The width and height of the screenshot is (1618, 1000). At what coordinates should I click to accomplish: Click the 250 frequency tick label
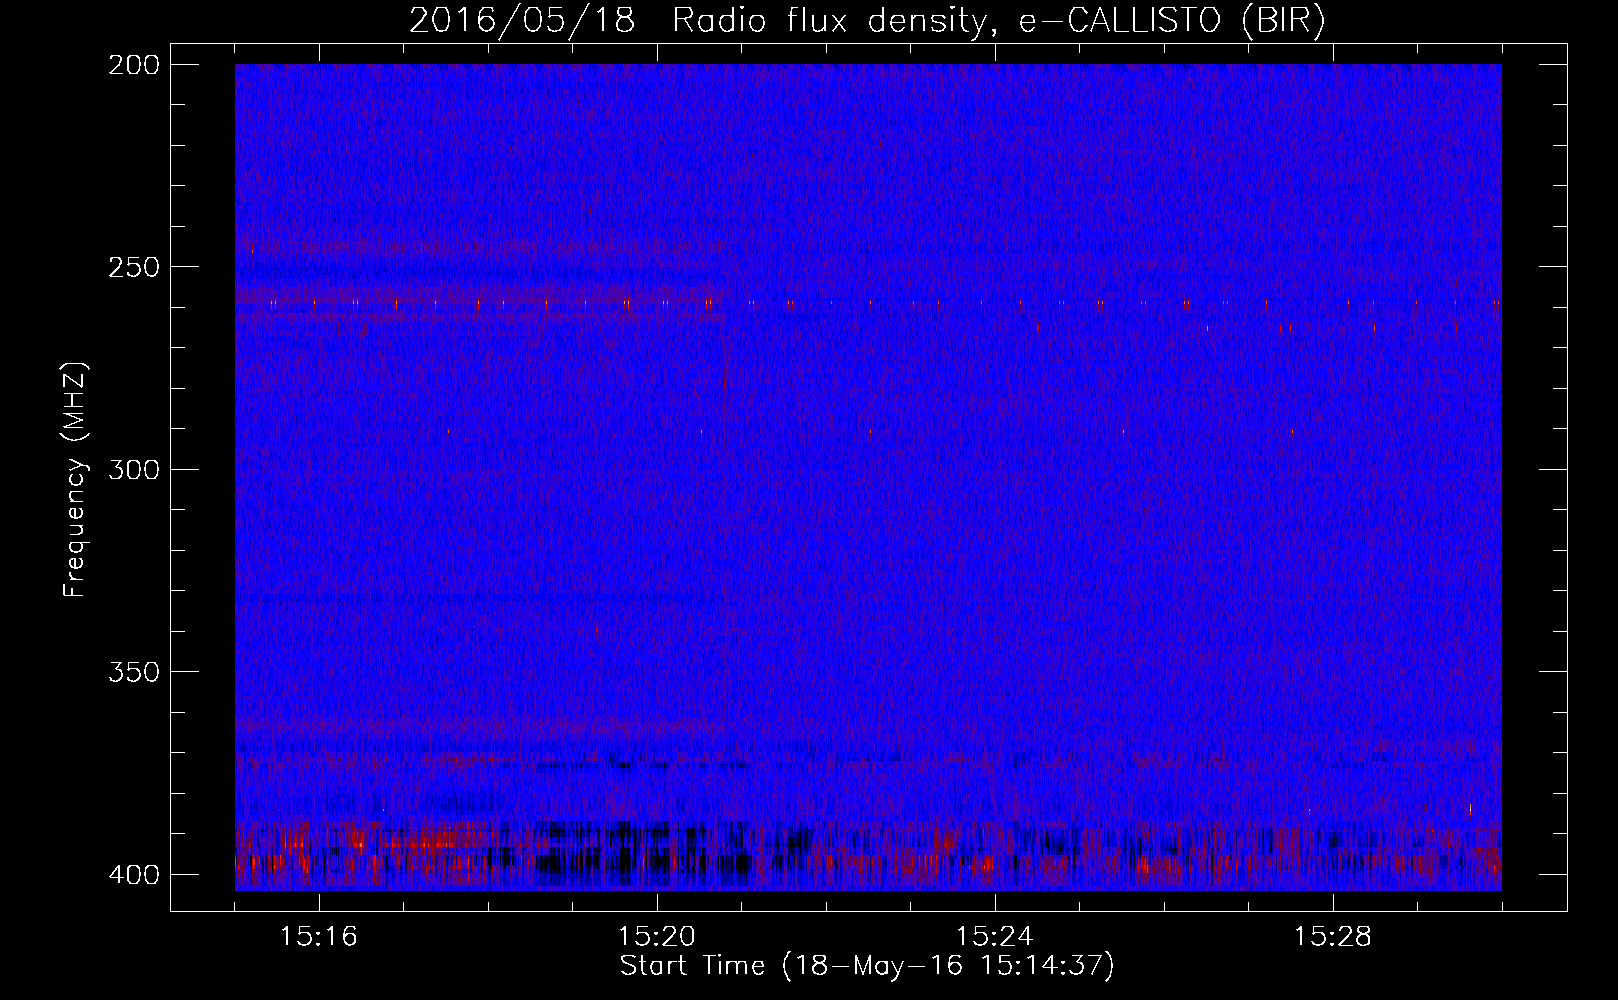(x=133, y=267)
